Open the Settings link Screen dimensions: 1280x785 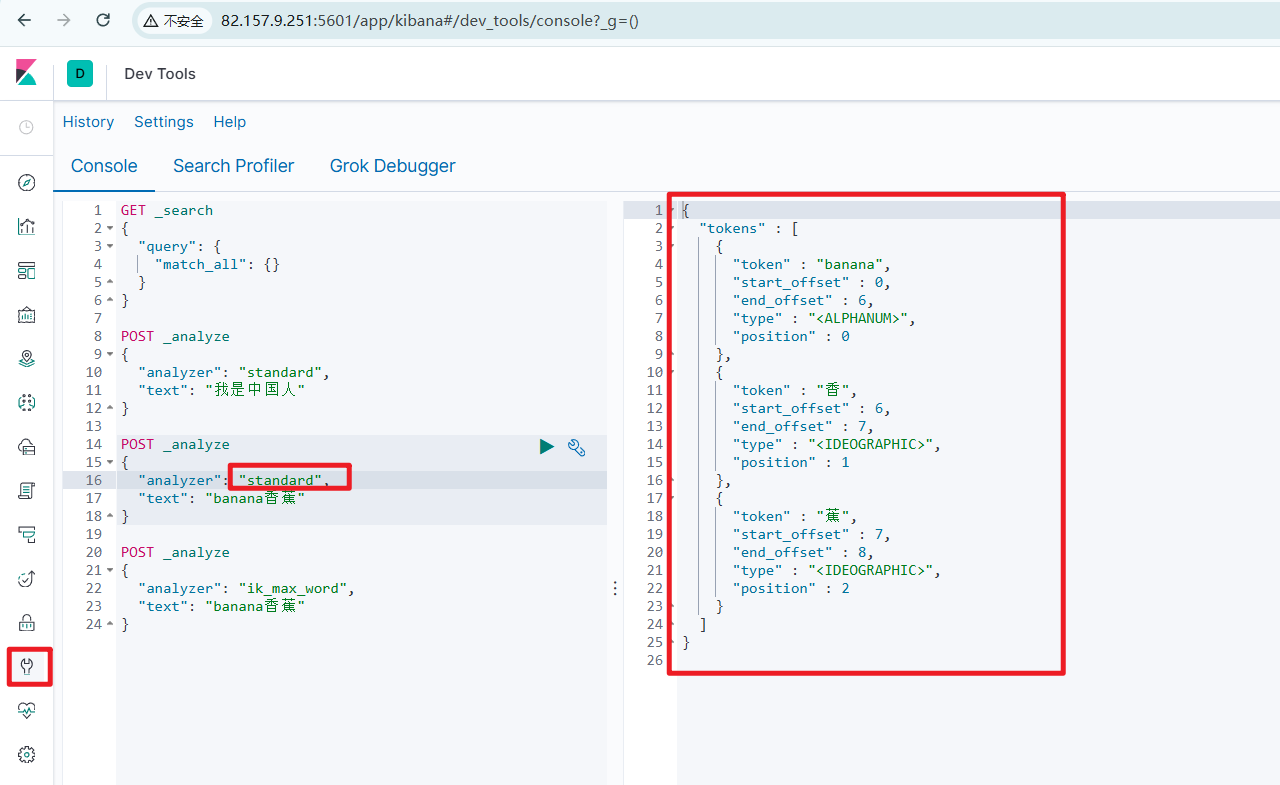164,122
